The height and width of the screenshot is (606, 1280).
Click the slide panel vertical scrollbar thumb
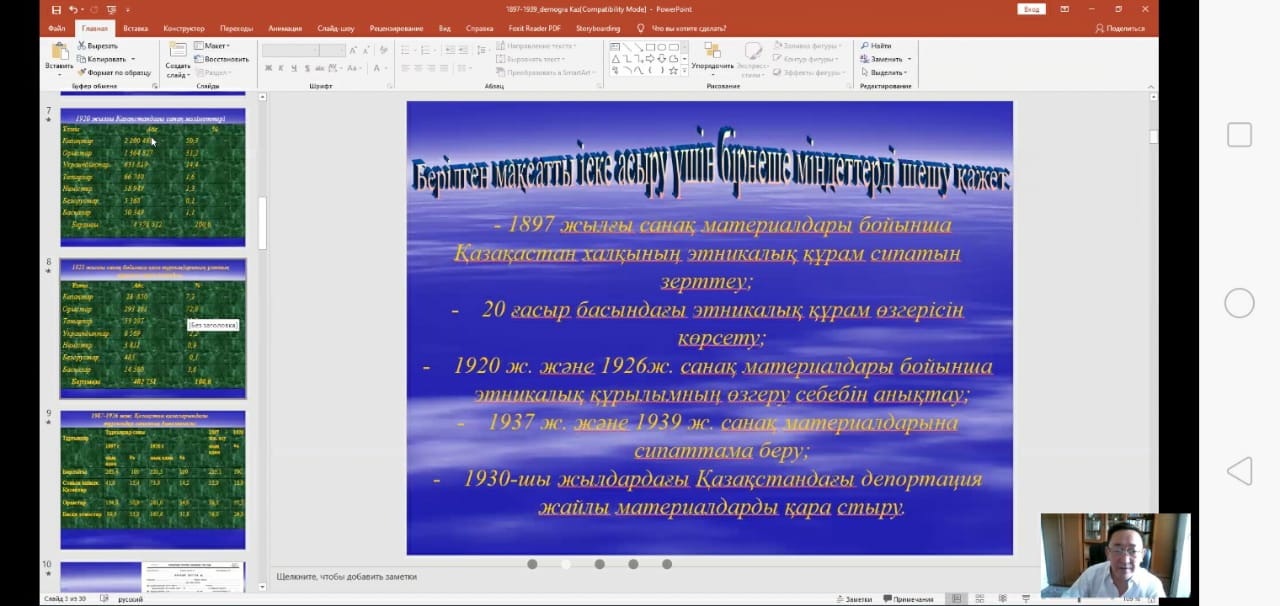point(263,222)
